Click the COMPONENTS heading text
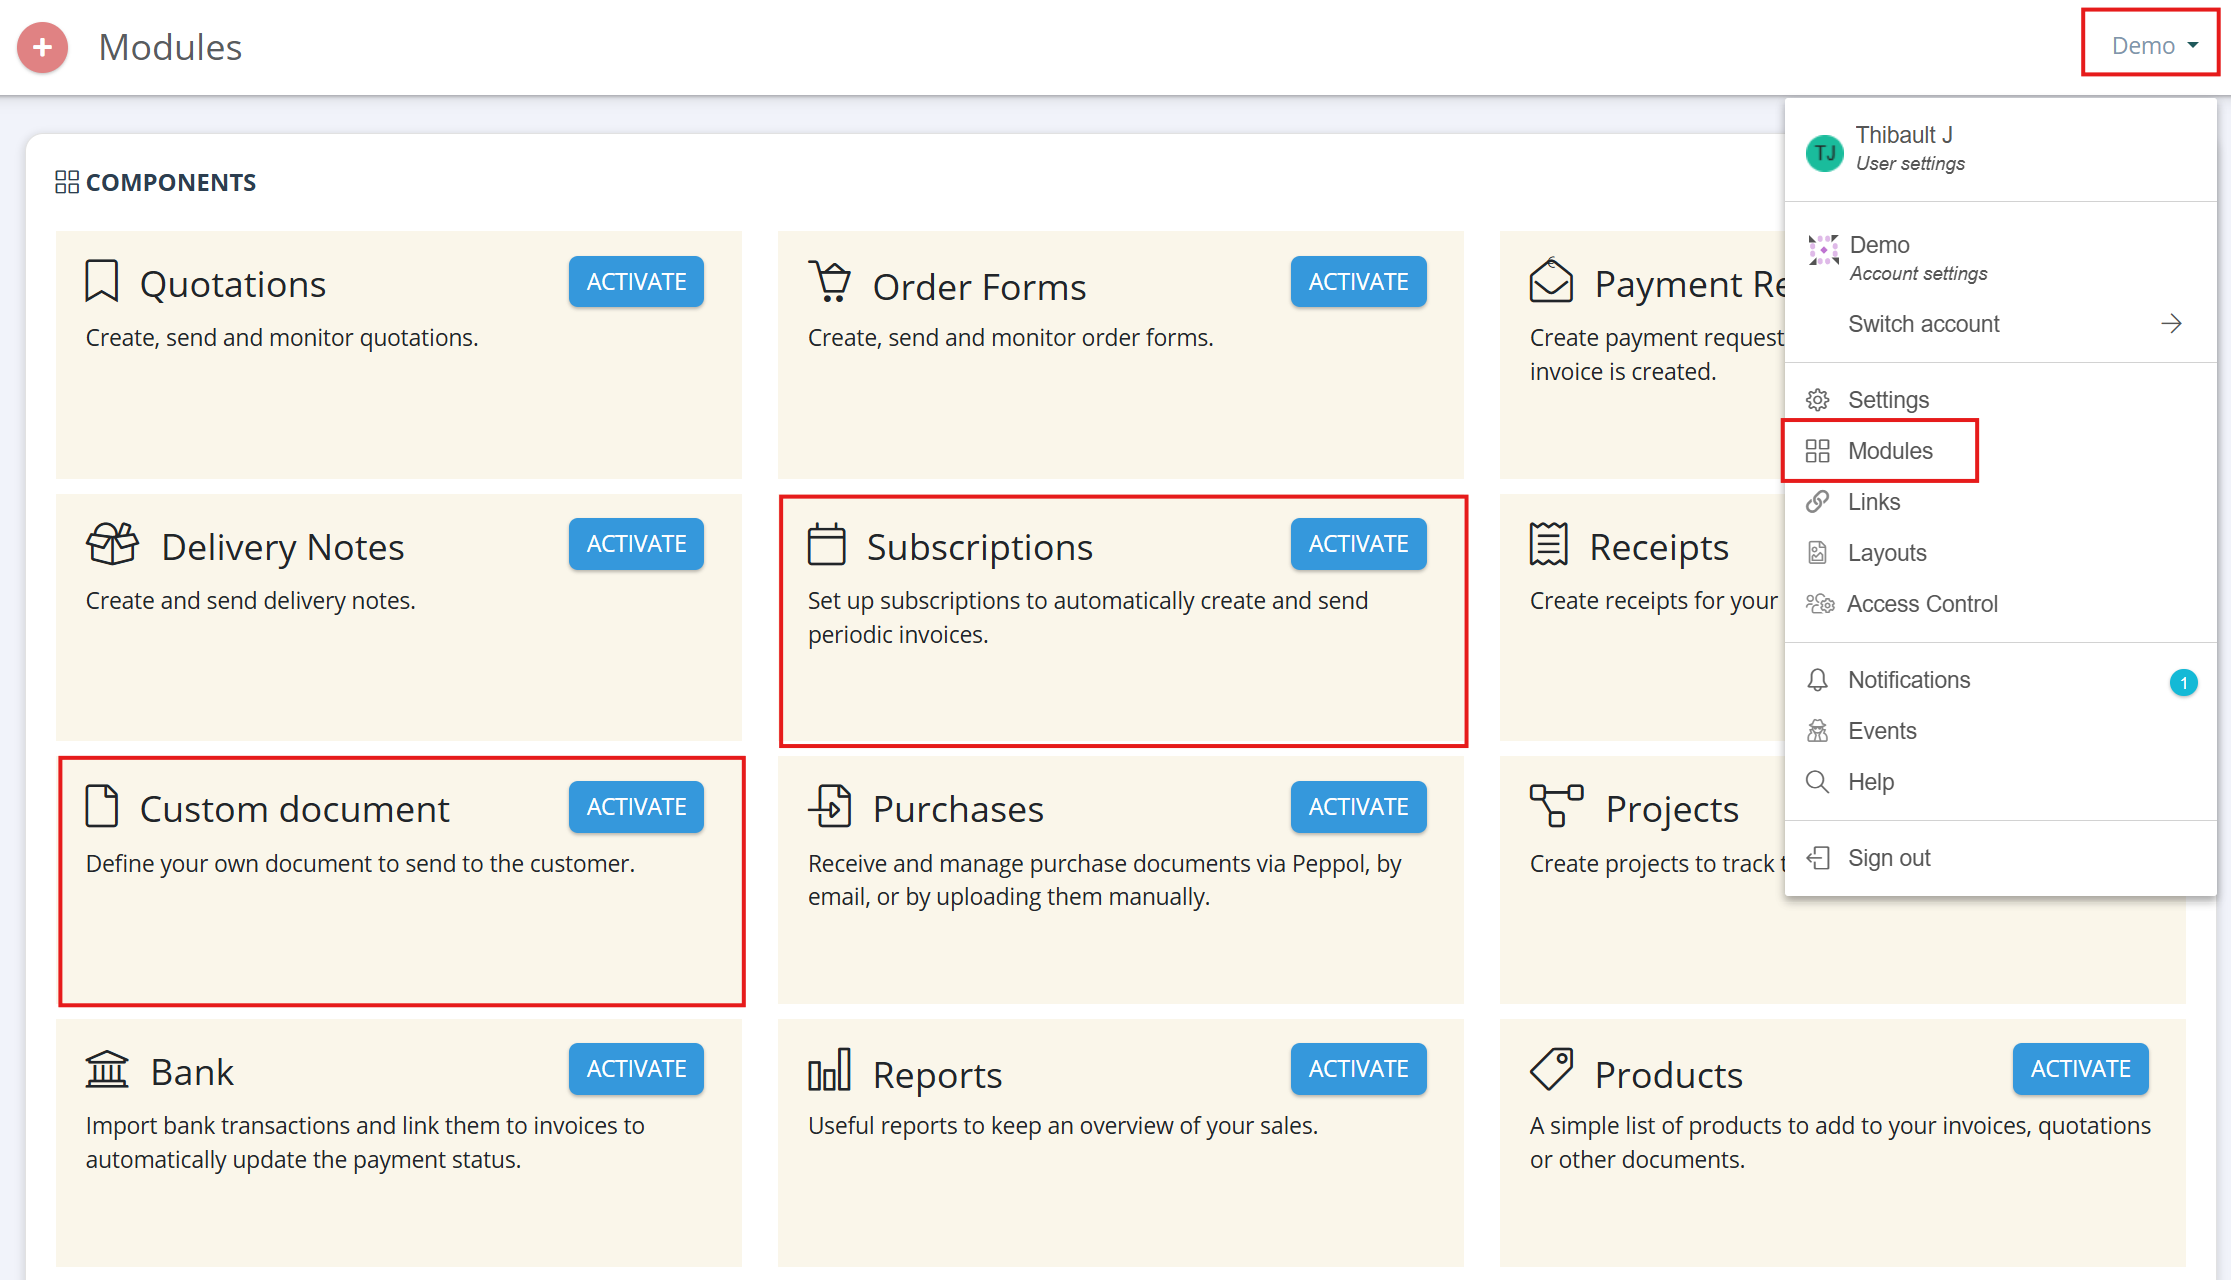2231x1280 pixels. tap(171, 182)
